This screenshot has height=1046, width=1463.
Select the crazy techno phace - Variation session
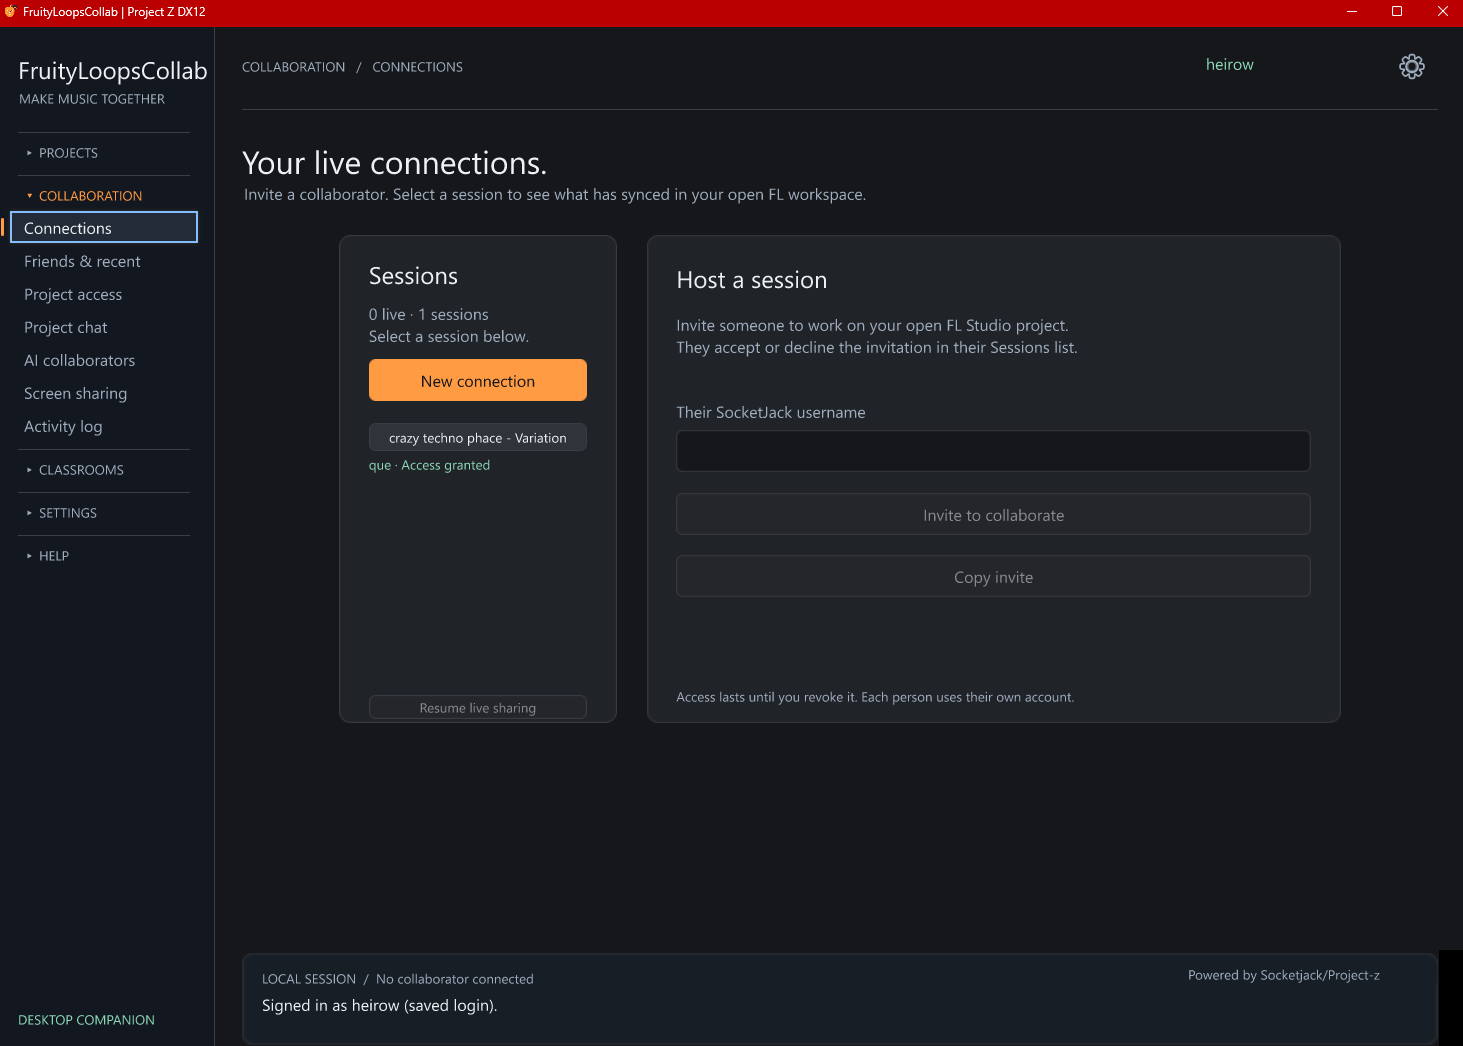click(478, 438)
